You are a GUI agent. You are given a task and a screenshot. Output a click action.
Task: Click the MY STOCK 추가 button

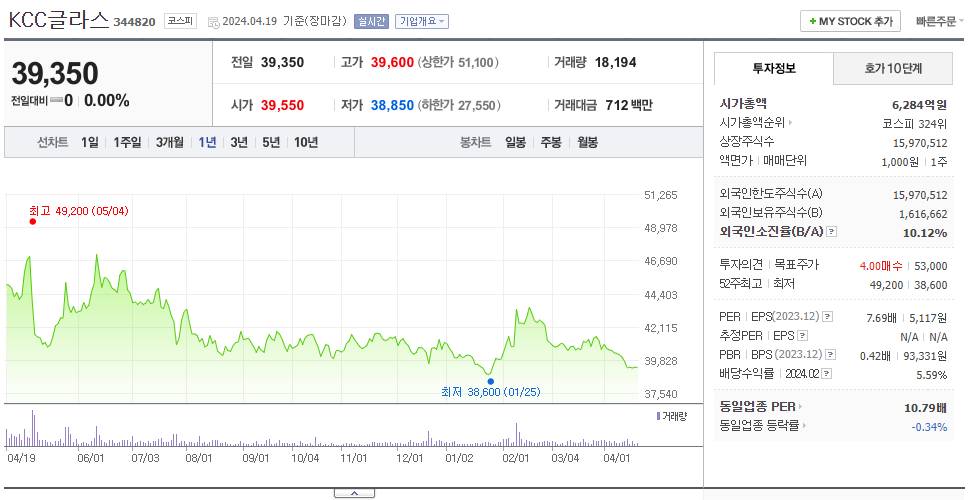click(850, 21)
